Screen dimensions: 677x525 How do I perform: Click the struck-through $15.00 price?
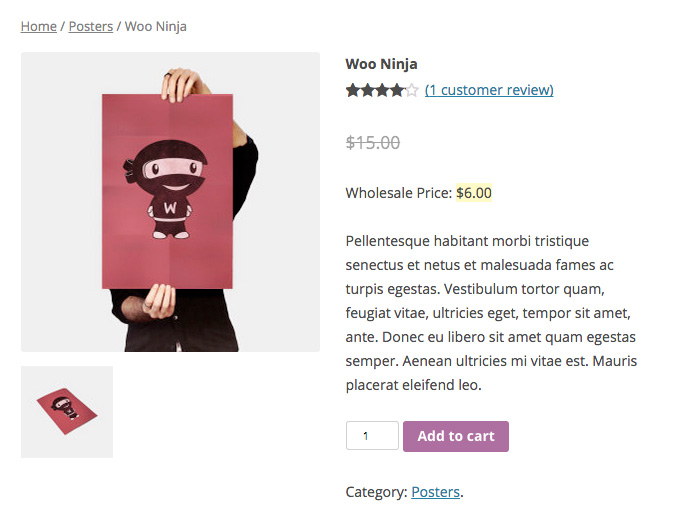[373, 142]
